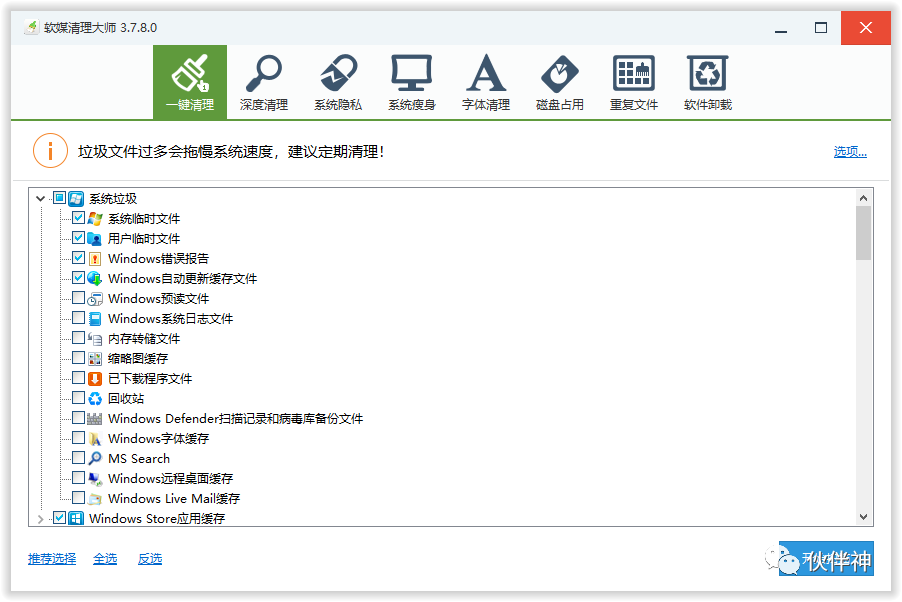Image resolution: width=902 pixels, height=602 pixels.
Task: Click the scrollbar down arrow
Action: (x=863, y=517)
